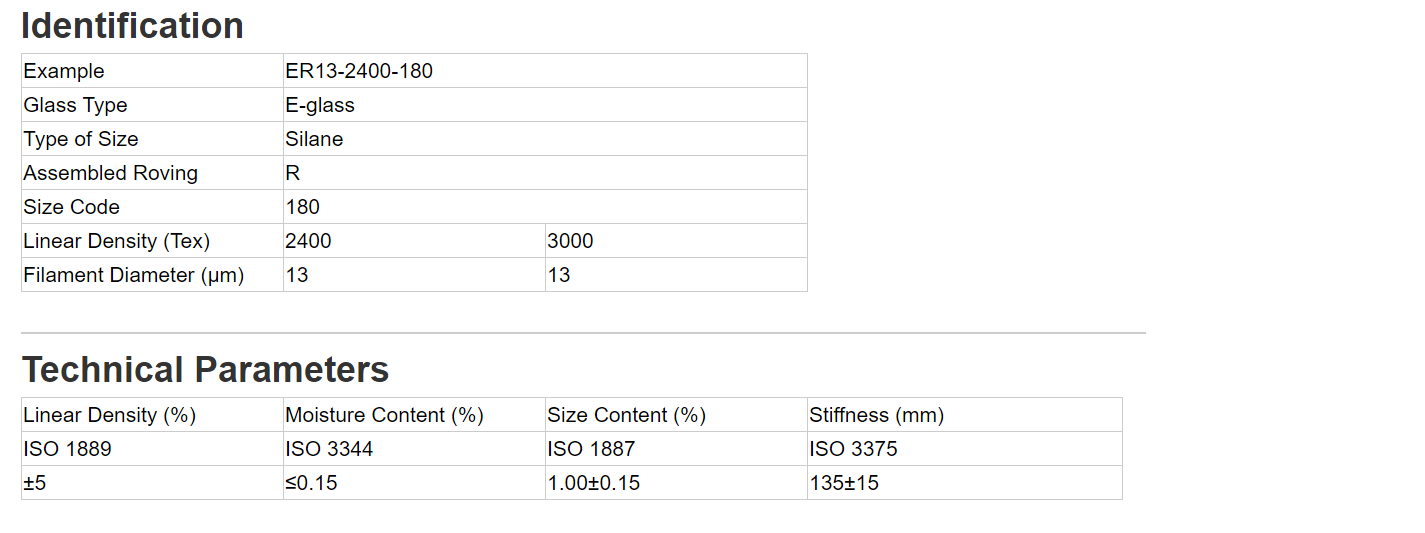This screenshot has height=533, width=1425.
Task: Select the 2400 linear density cell
Action: [x=414, y=241]
